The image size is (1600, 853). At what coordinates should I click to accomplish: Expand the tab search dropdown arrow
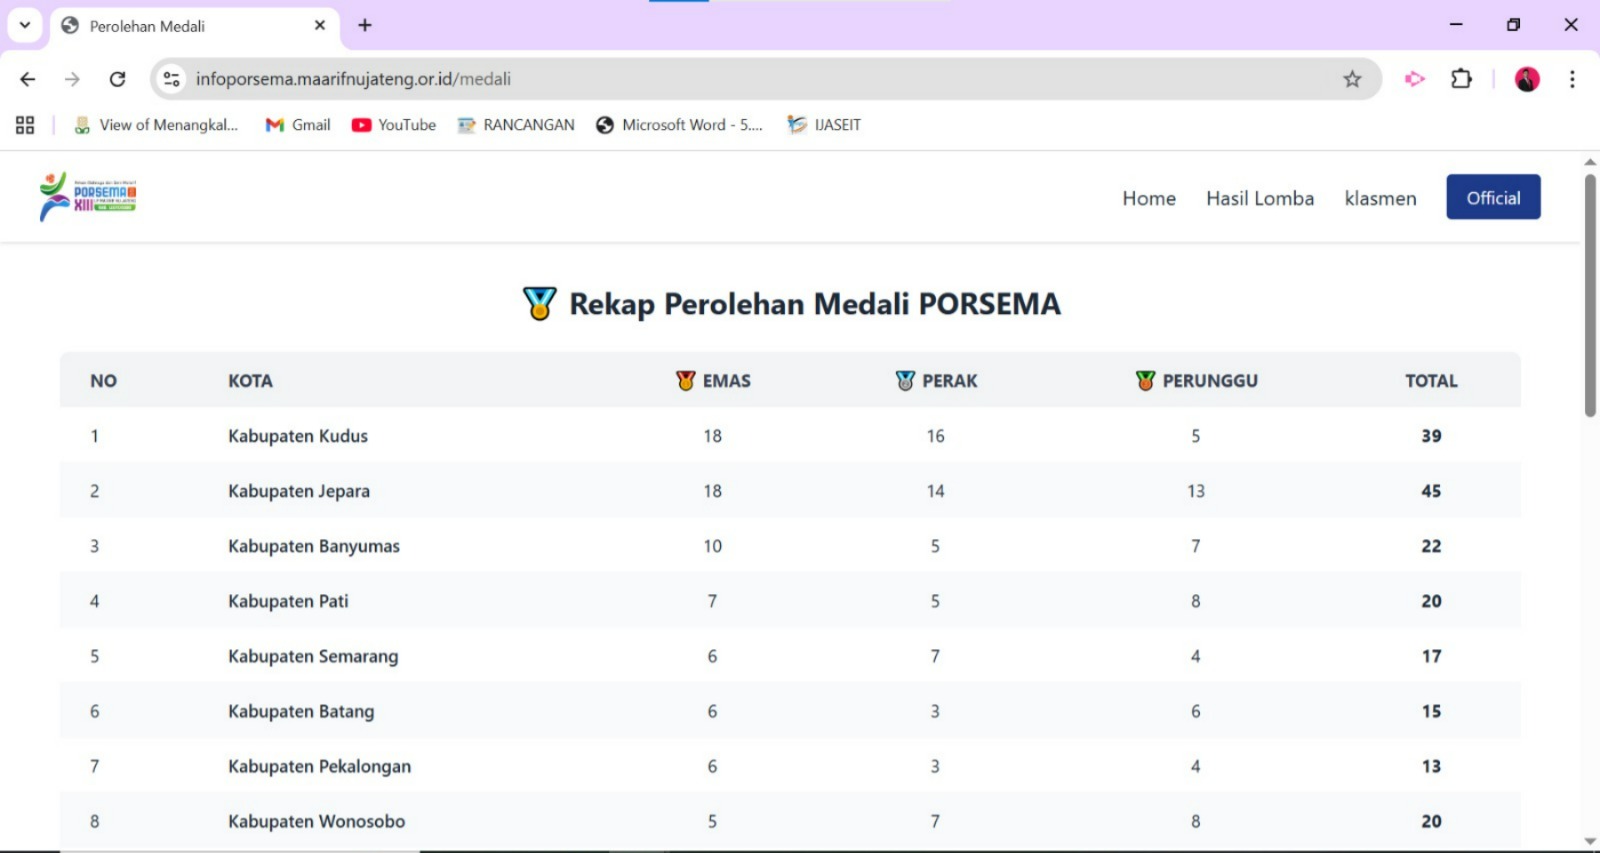point(25,25)
